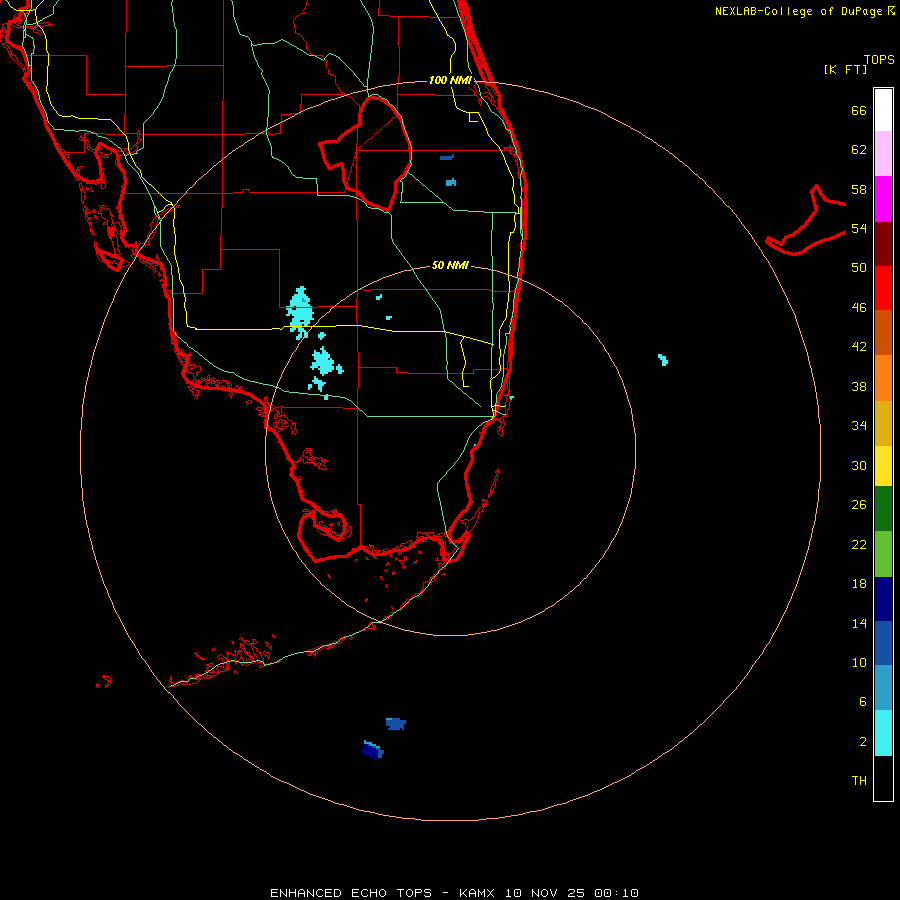Click the legend value 54
900x900 pixels.
tap(859, 228)
